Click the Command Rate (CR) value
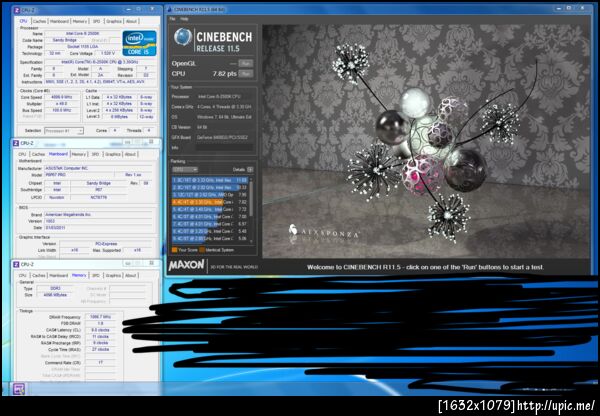The height and width of the screenshot is (416, 600). click(x=100, y=362)
